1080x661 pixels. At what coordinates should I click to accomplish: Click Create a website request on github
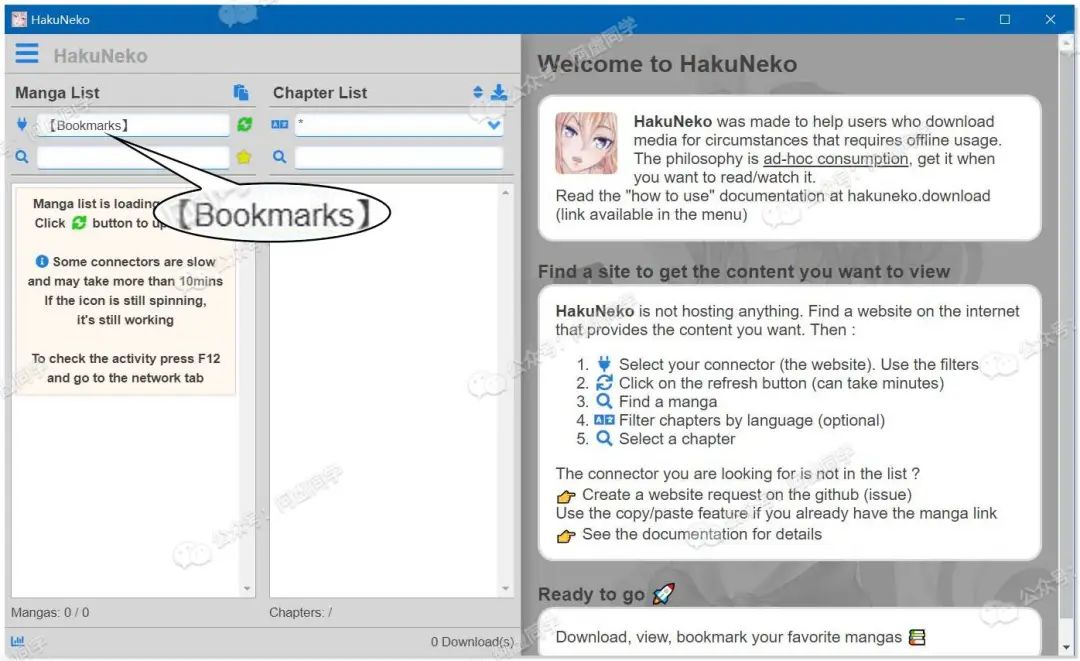click(x=747, y=494)
